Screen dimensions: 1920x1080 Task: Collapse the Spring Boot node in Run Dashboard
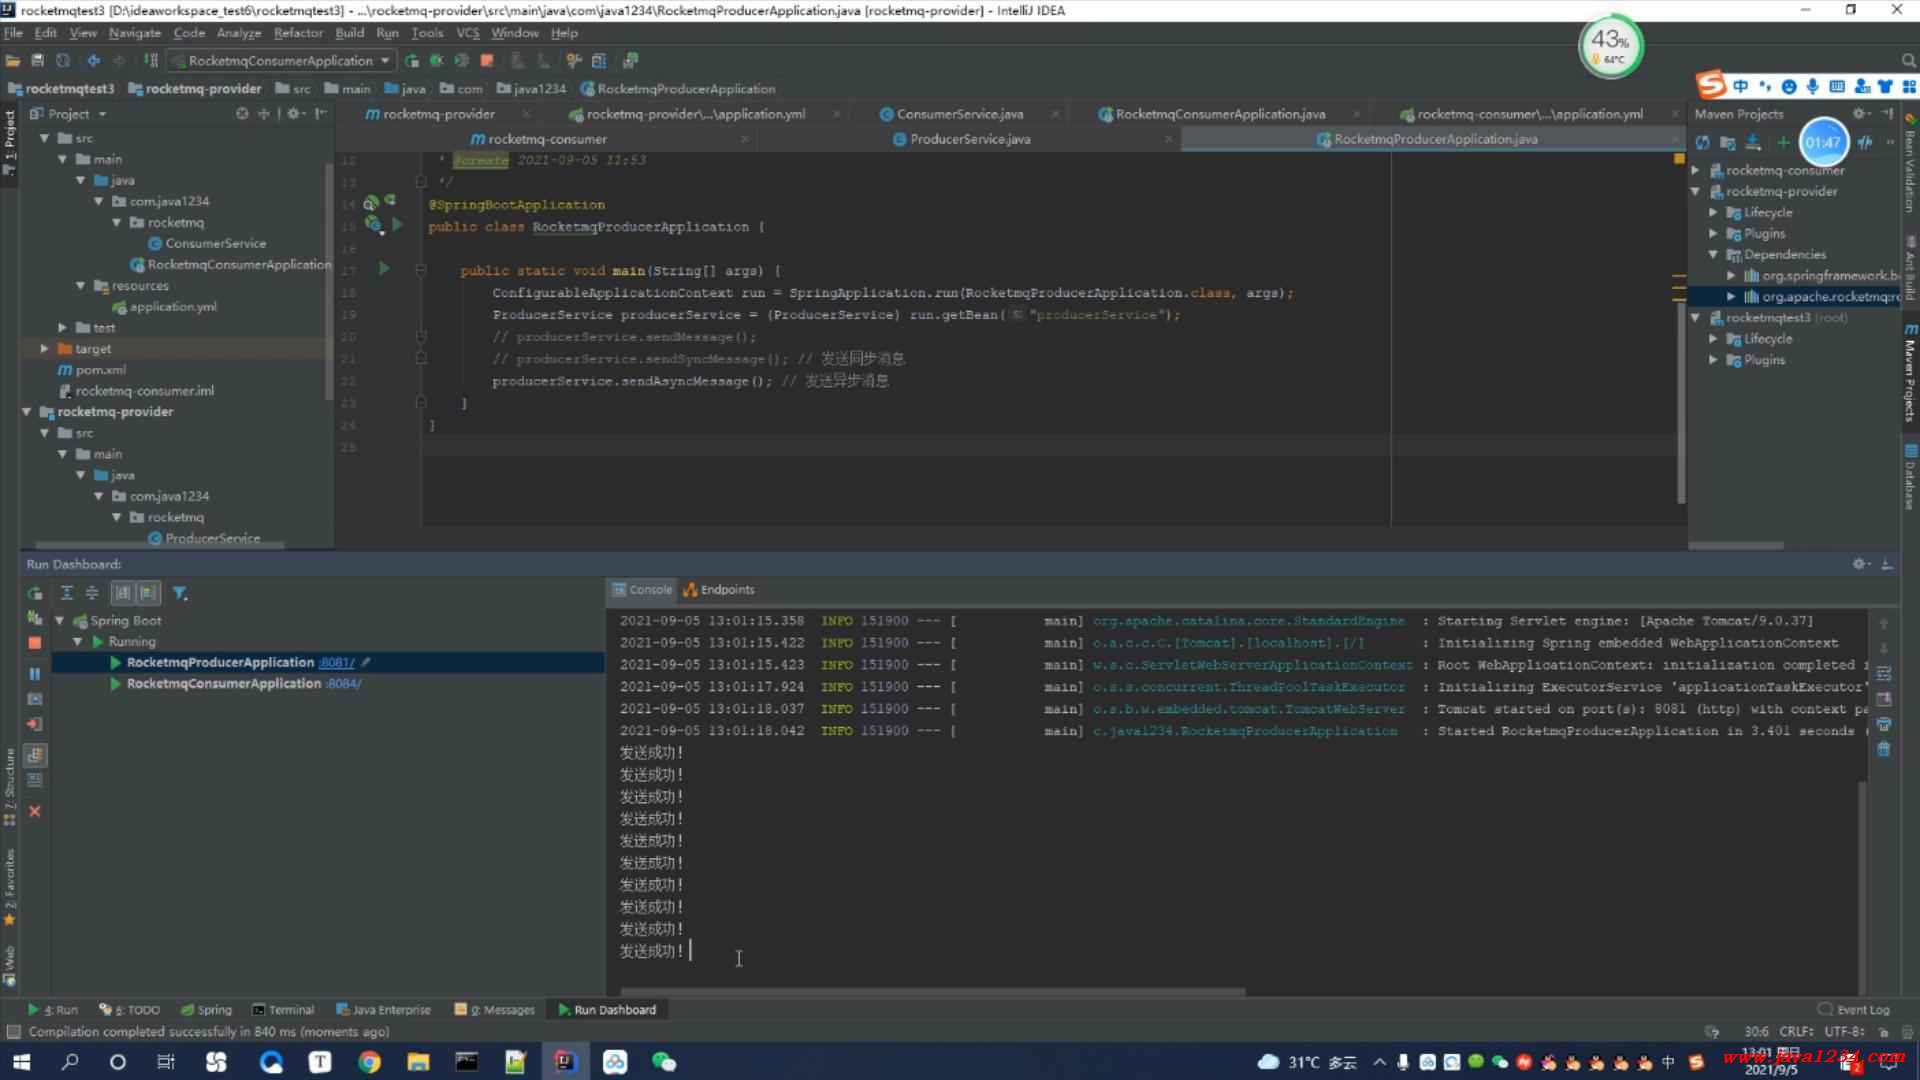59,621
